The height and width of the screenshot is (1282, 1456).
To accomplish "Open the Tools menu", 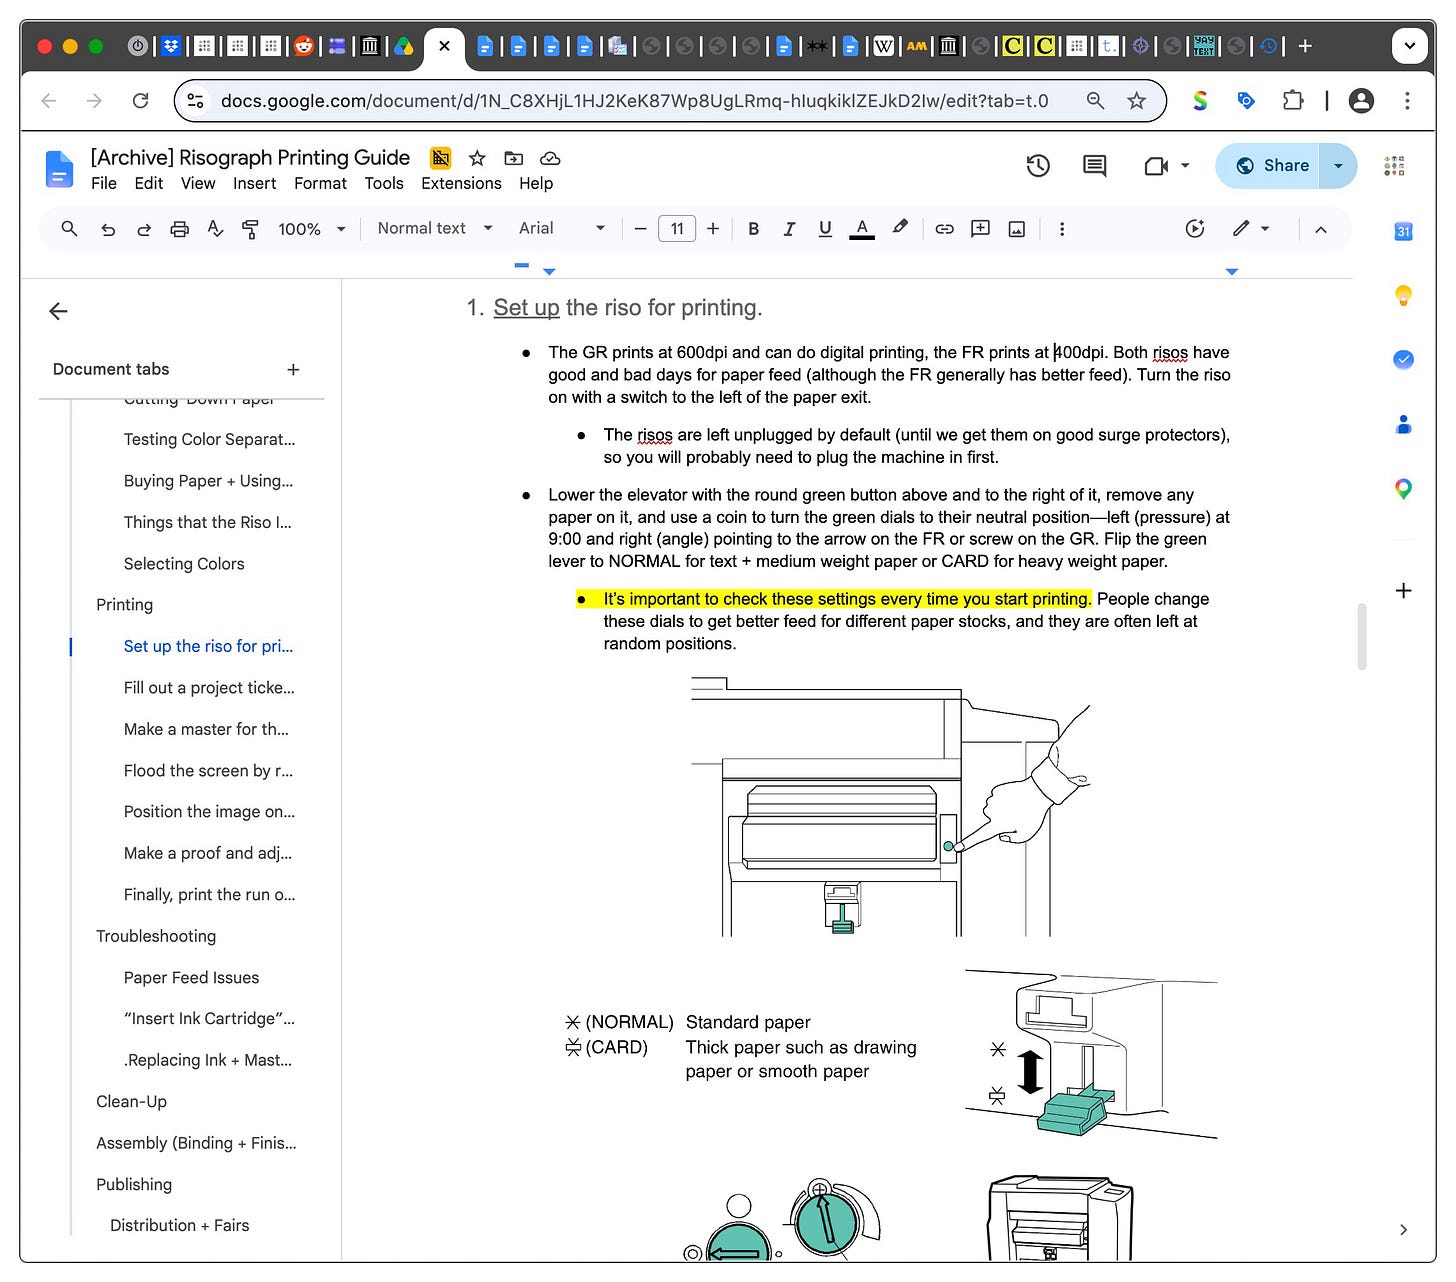I will pos(384,184).
